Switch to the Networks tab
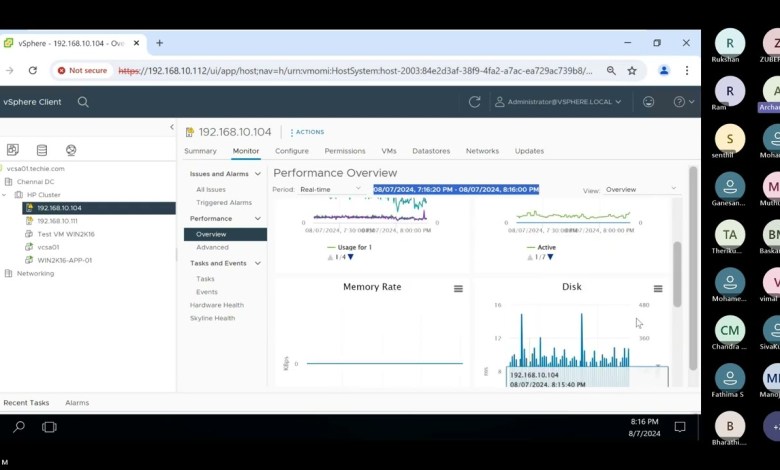 click(482, 151)
